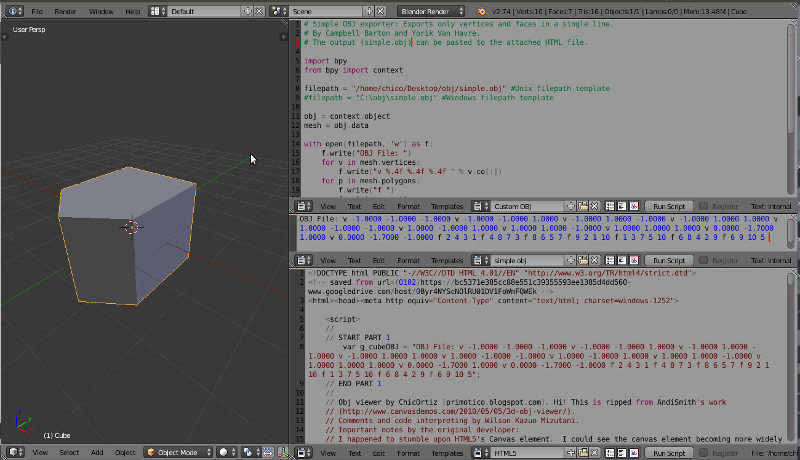Enable Register checkbox in Custom OBJ editor

[703, 206]
